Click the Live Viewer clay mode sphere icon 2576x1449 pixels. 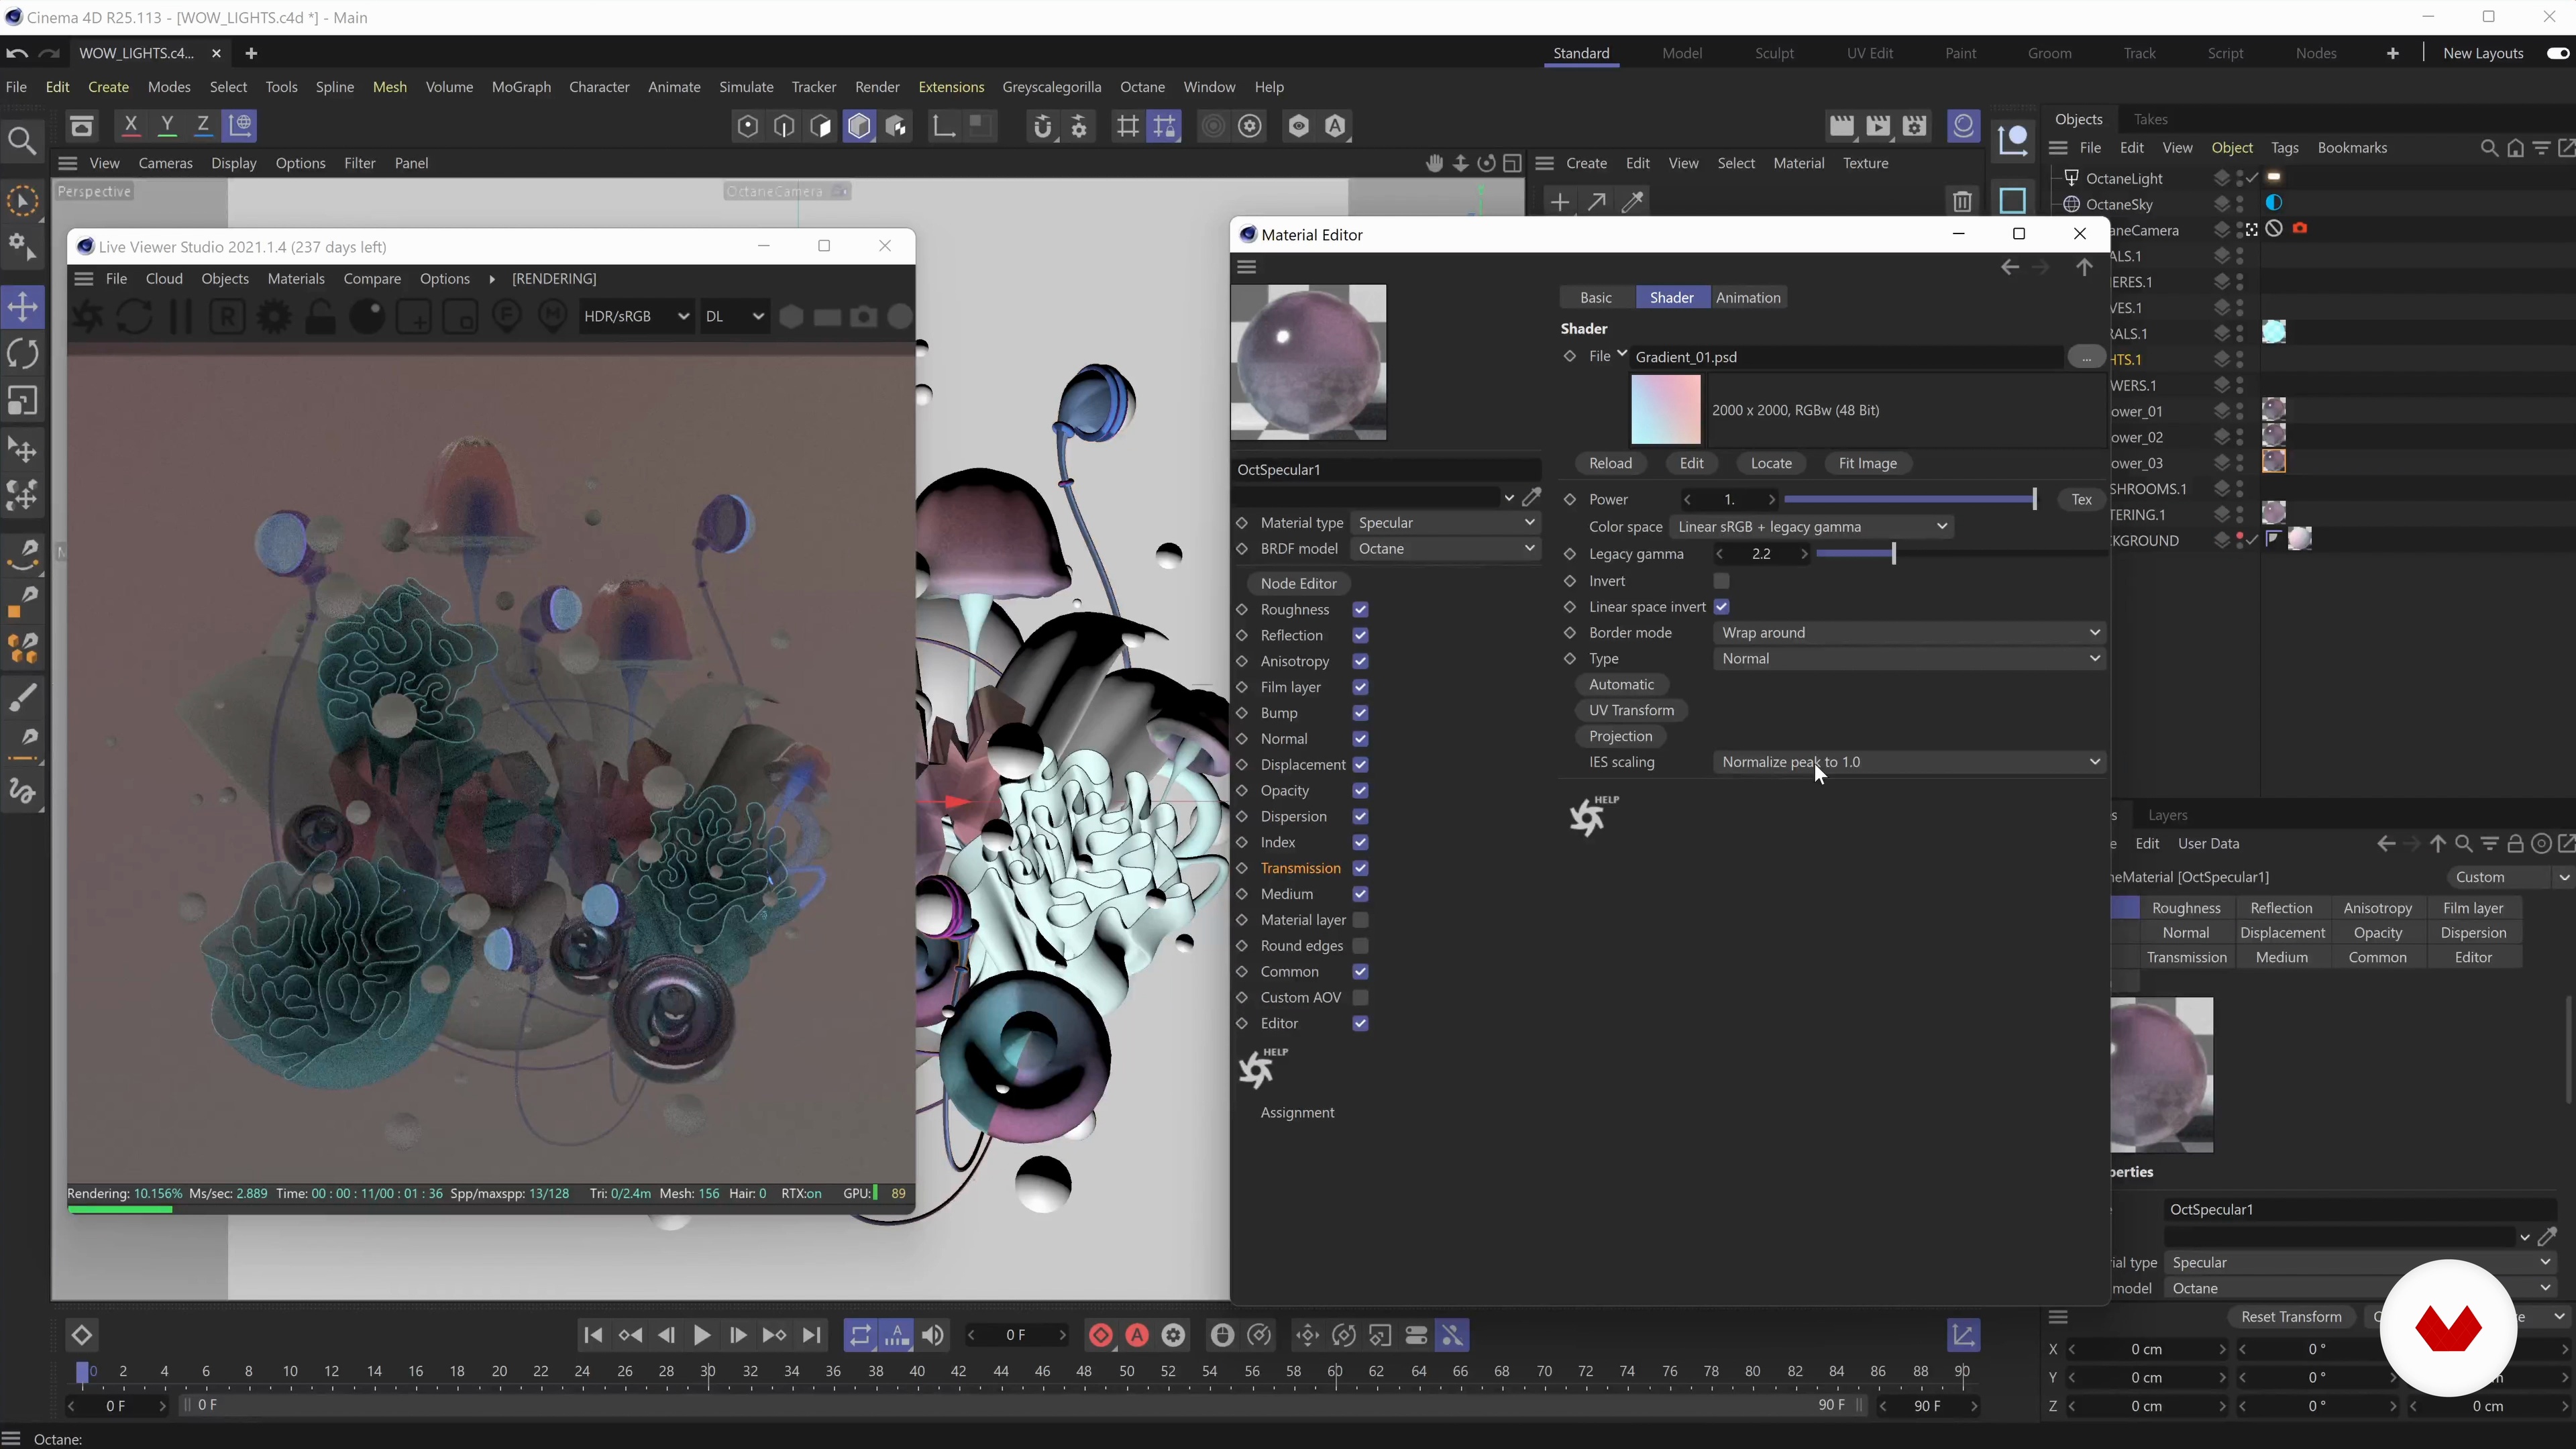pyautogui.click(x=367, y=317)
